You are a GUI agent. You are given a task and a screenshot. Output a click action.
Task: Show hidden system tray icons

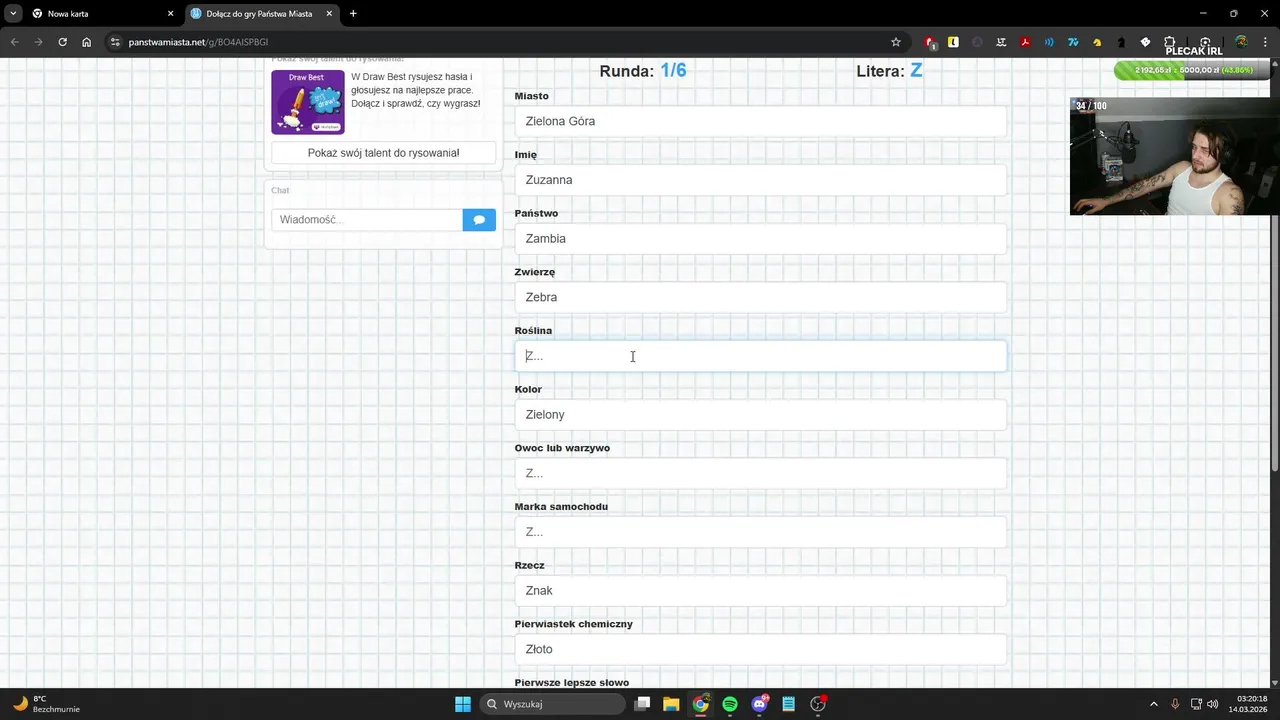point(1153,704)
